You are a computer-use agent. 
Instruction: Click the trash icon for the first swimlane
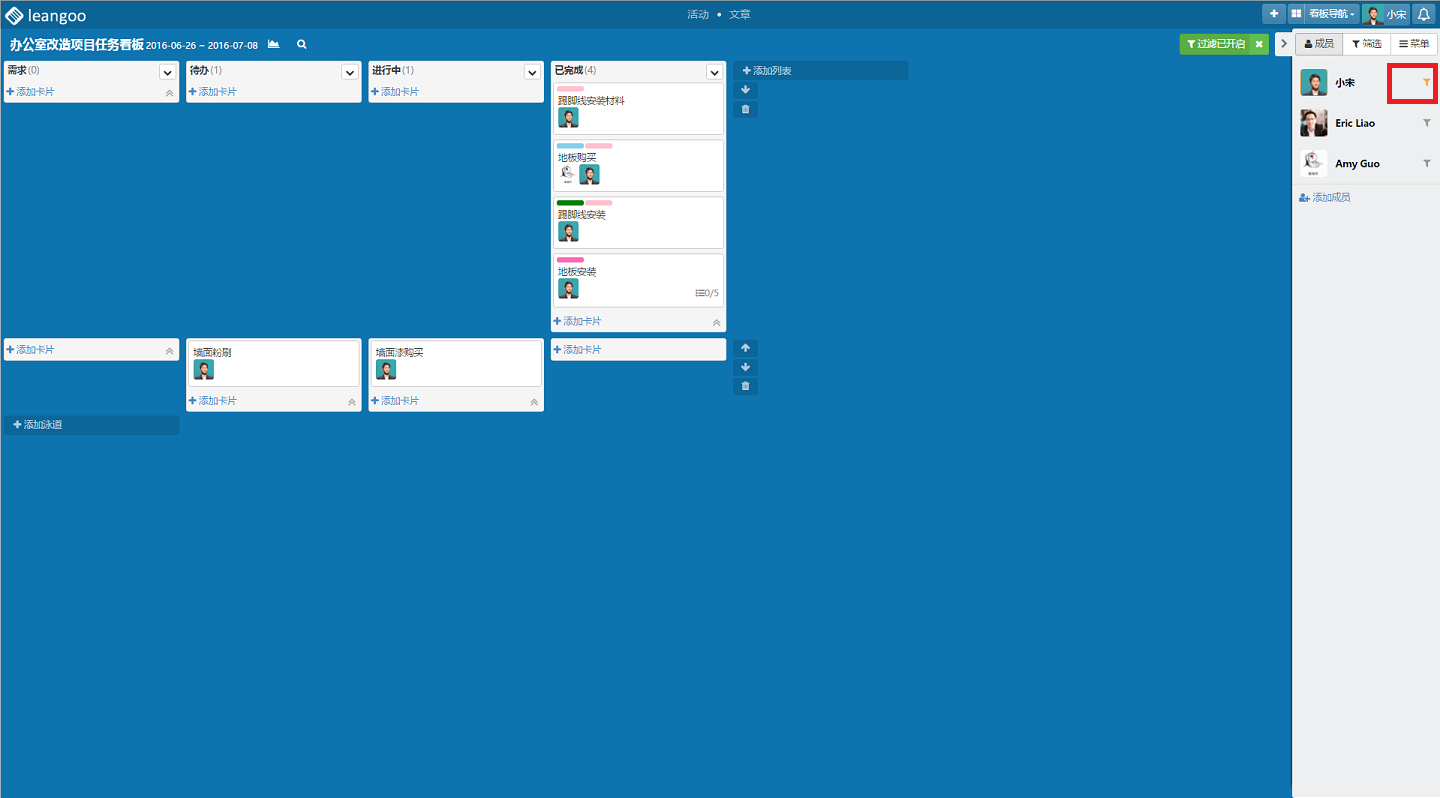(745, 109)
